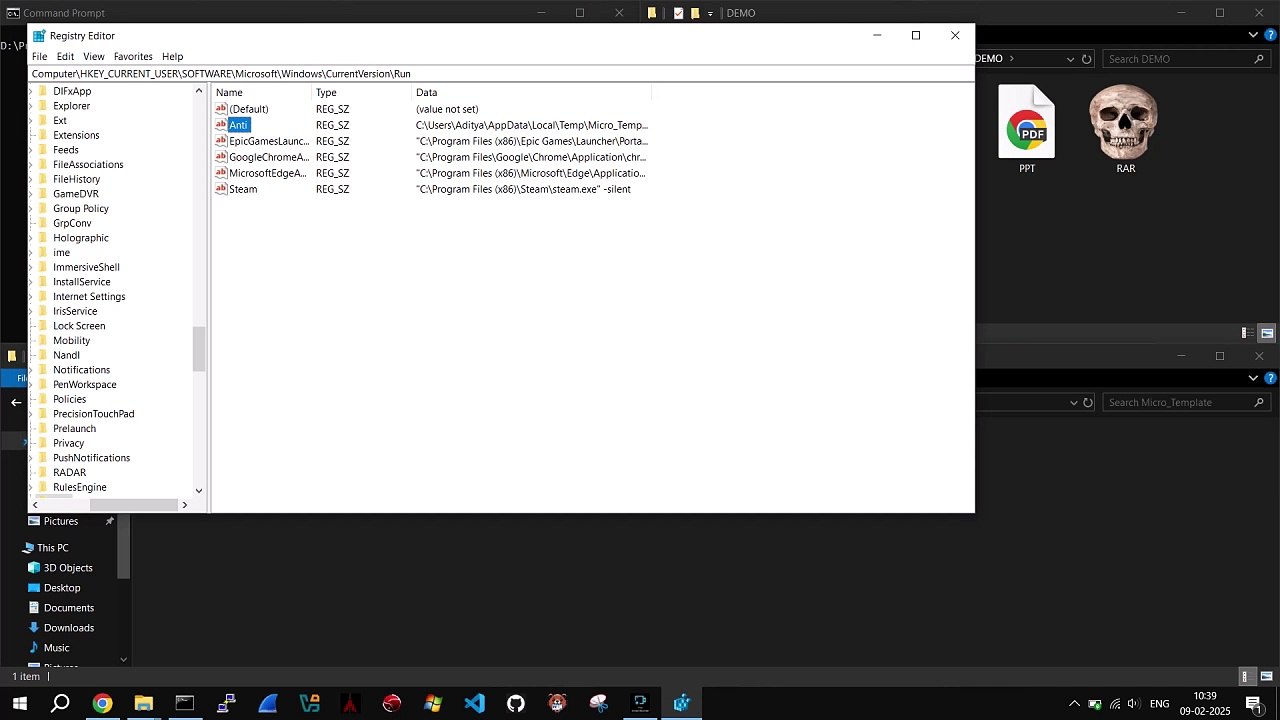Open the Edit menu in Registry Editor
This screenshot has height=720, width=1280.
point(65,57)
